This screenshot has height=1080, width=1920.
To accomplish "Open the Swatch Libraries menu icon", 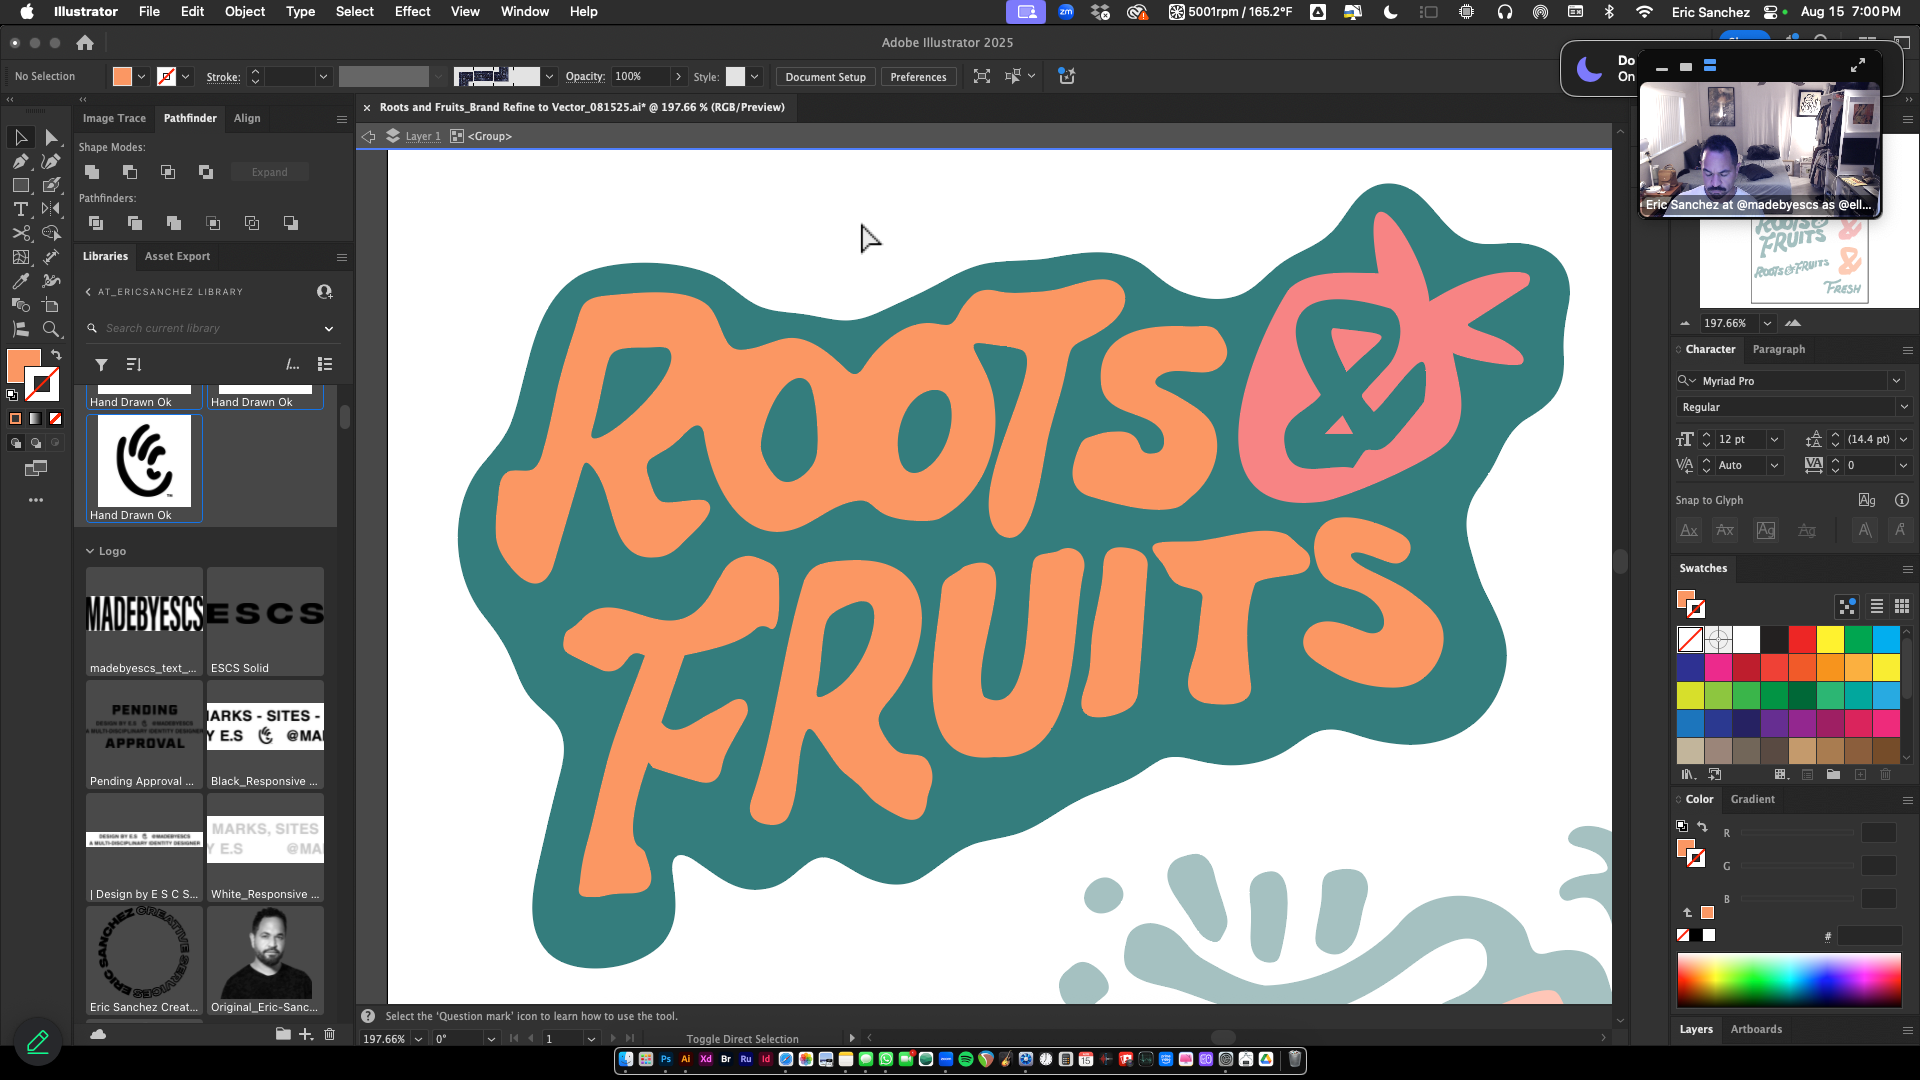I will click(1688, 775).
